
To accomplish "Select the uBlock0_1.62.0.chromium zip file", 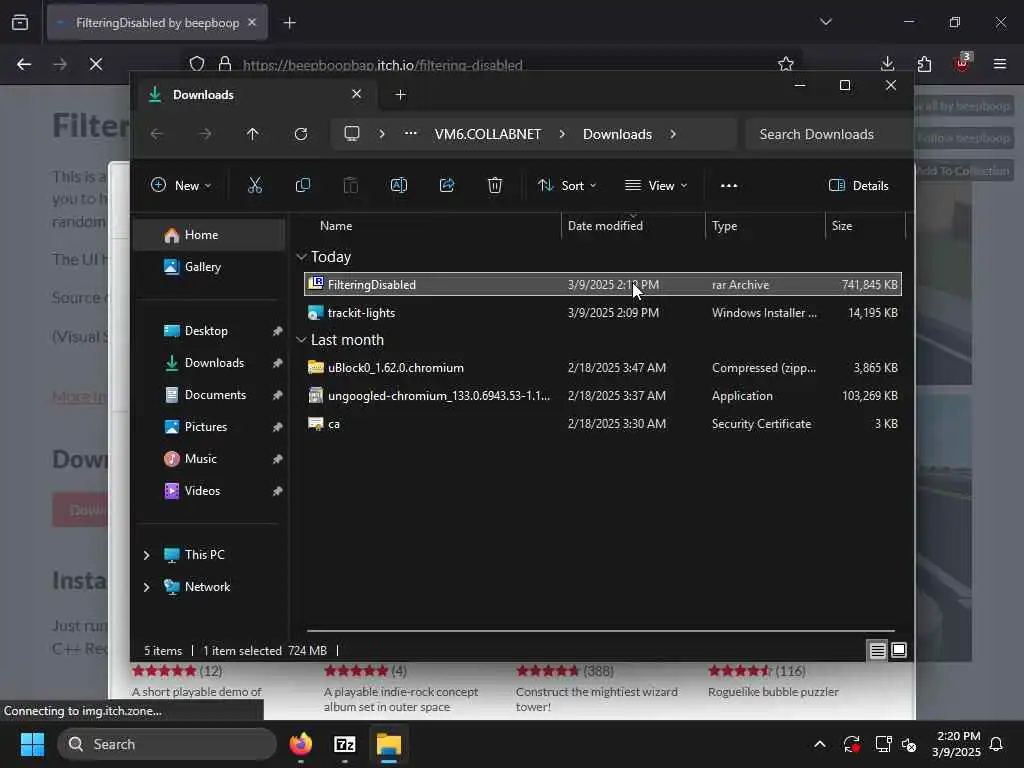I will click(603, 368).
